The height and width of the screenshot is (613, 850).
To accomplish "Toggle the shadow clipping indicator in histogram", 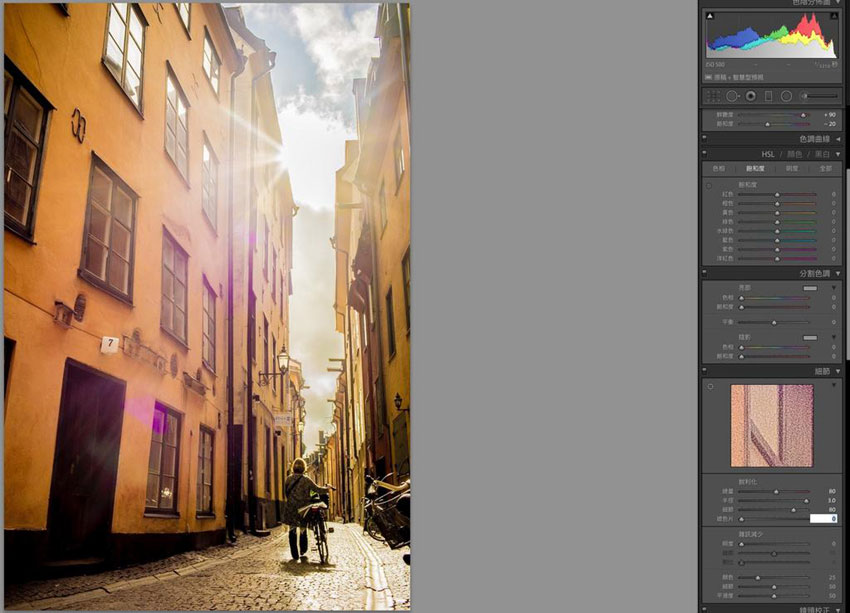I will 710,17.
